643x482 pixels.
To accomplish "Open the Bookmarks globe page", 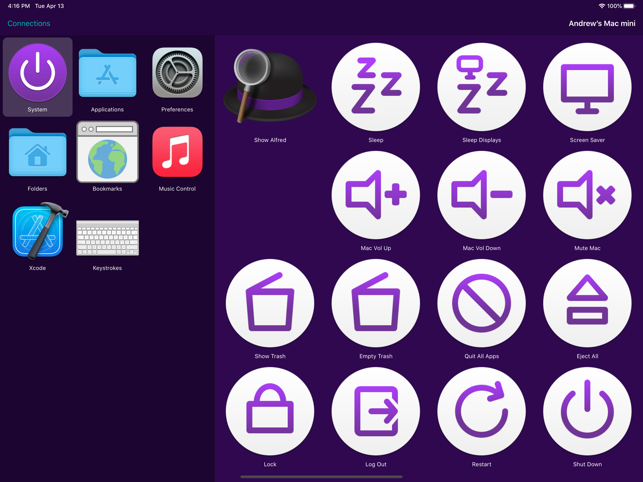I will (107, 152).
